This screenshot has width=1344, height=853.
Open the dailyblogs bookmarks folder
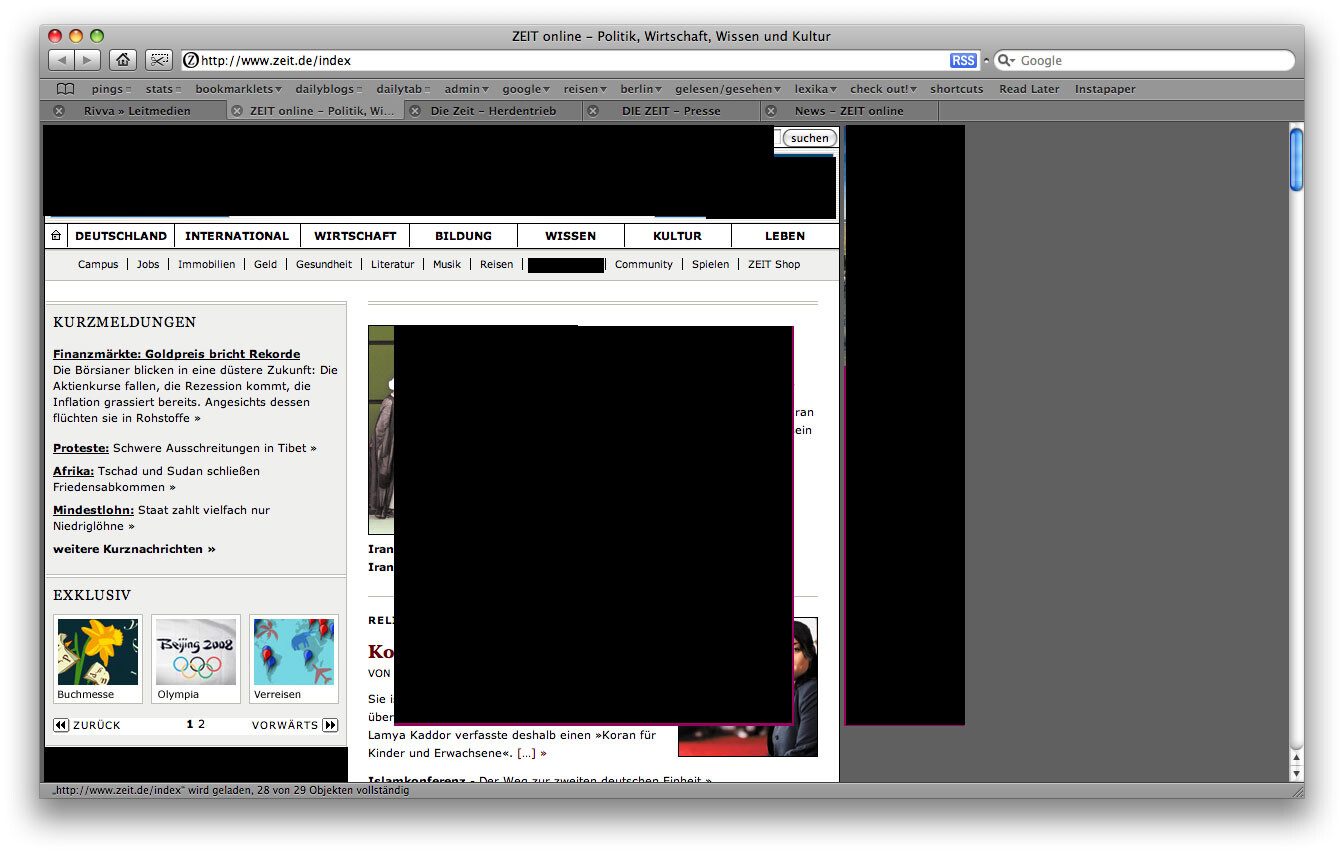328,89
